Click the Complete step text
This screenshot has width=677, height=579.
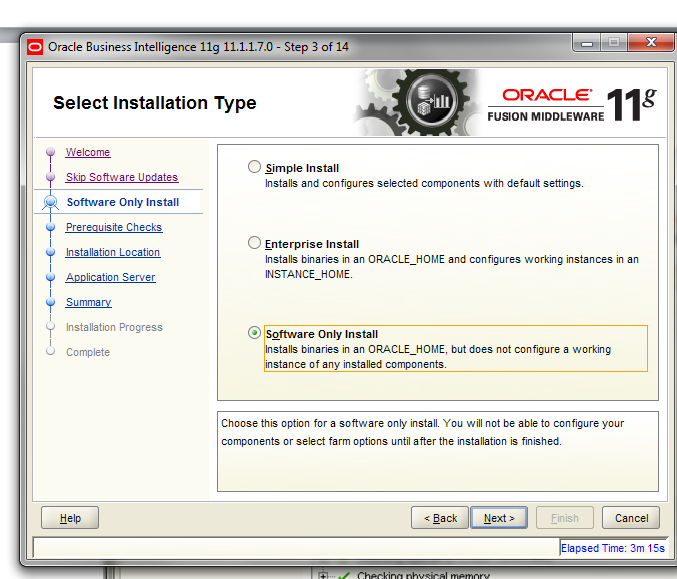click(88, 352)
